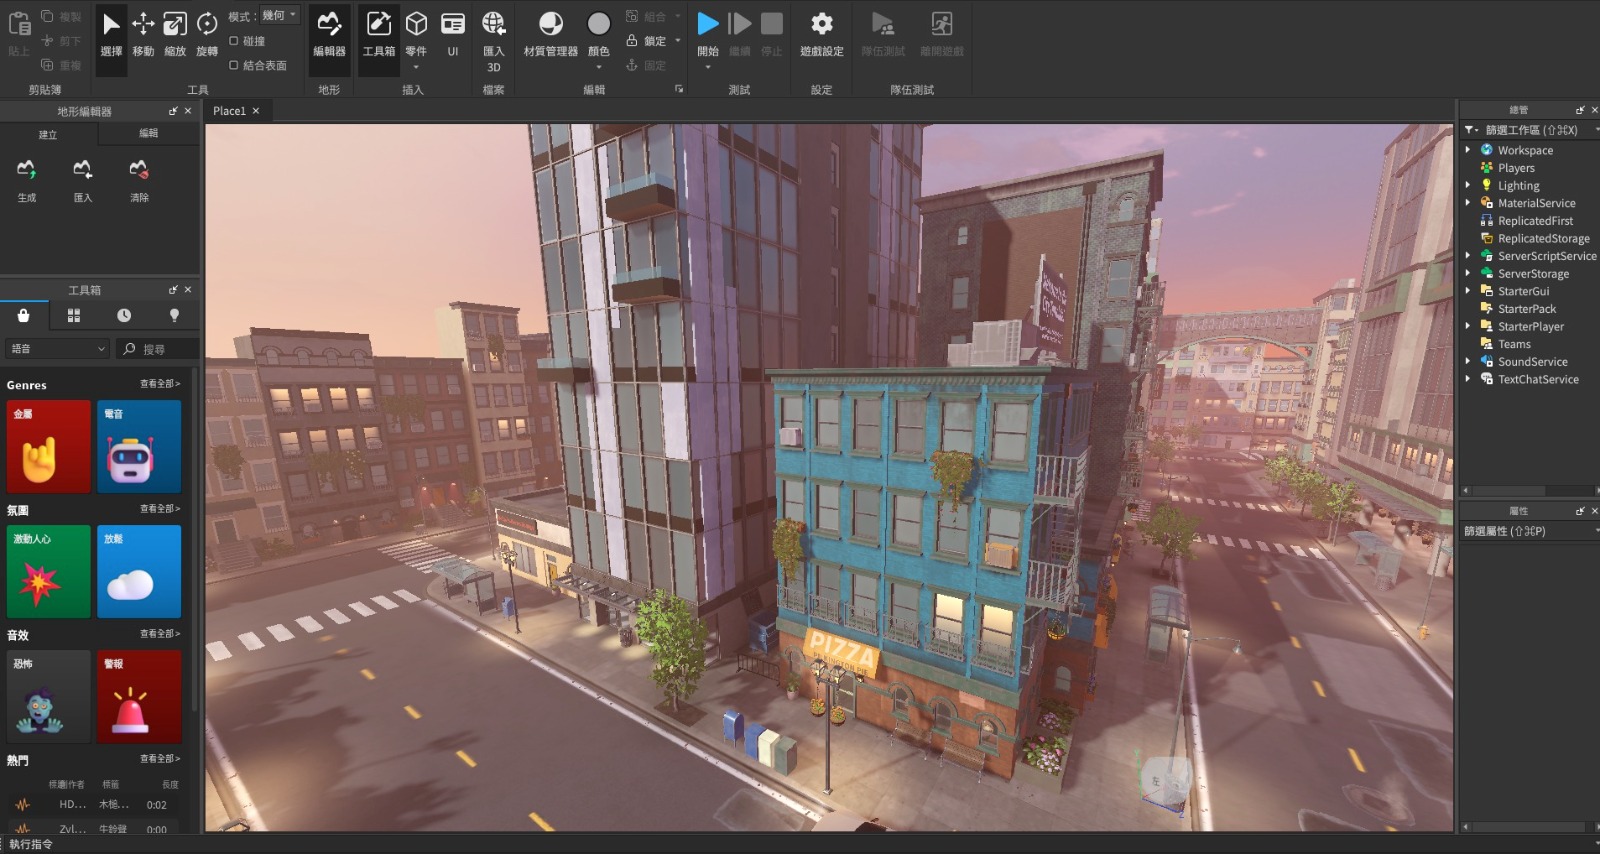Open the 模式 幾何 mode dropdown
This screenshot has height=854, width=1600.
pos(279,16)
